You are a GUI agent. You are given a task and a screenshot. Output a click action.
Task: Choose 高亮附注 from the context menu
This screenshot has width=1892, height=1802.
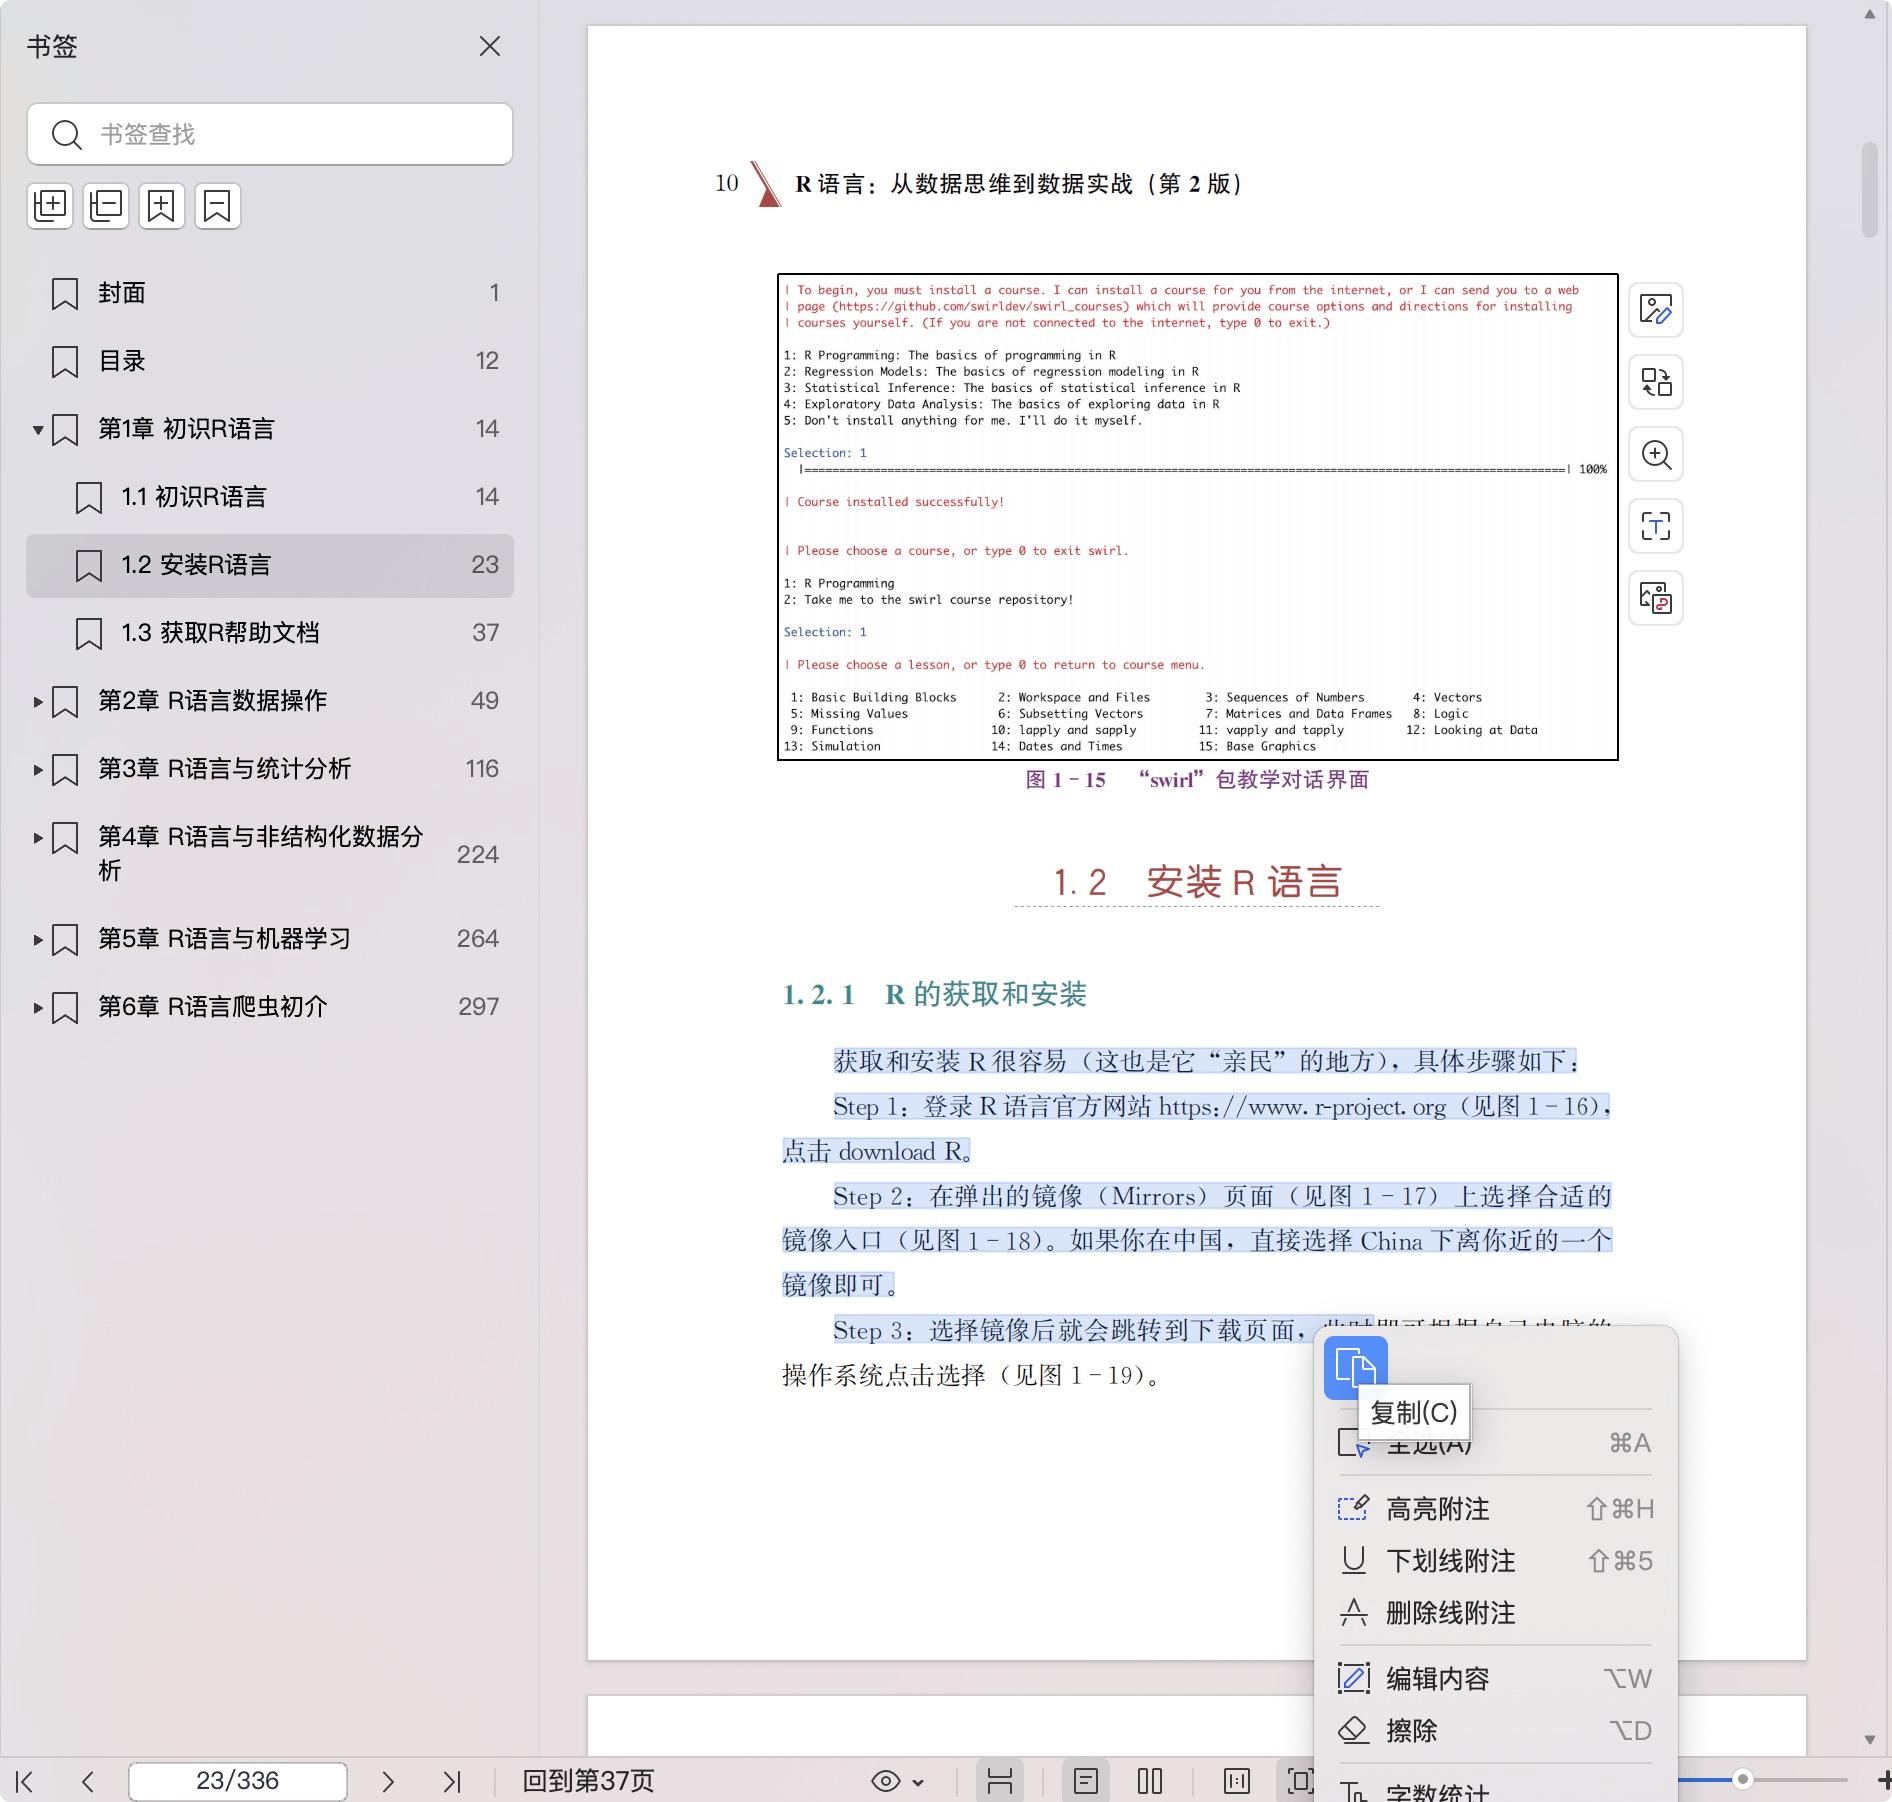pyautogui.click(x=1438, y=1509)
